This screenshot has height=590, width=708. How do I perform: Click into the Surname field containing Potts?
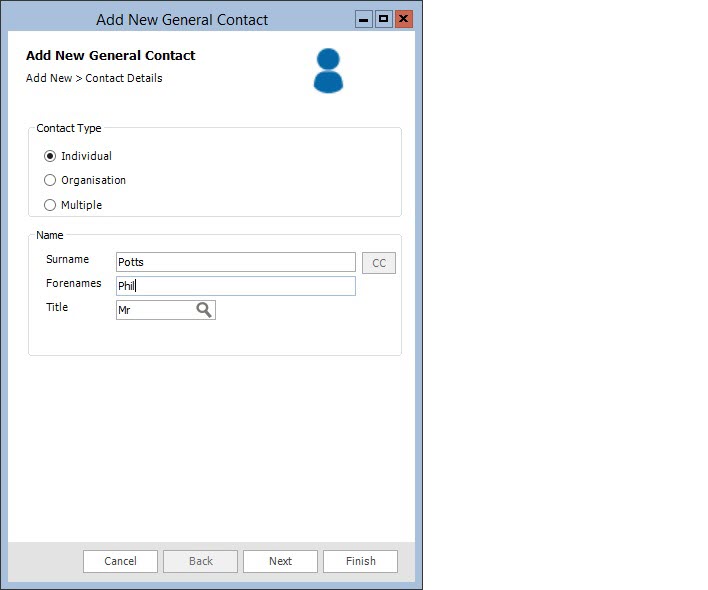click(235, 262)
